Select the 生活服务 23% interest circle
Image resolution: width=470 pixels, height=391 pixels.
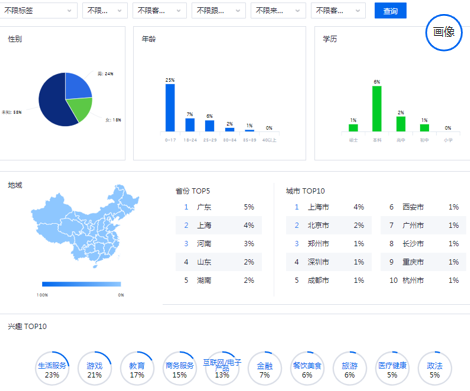point(52,368)
